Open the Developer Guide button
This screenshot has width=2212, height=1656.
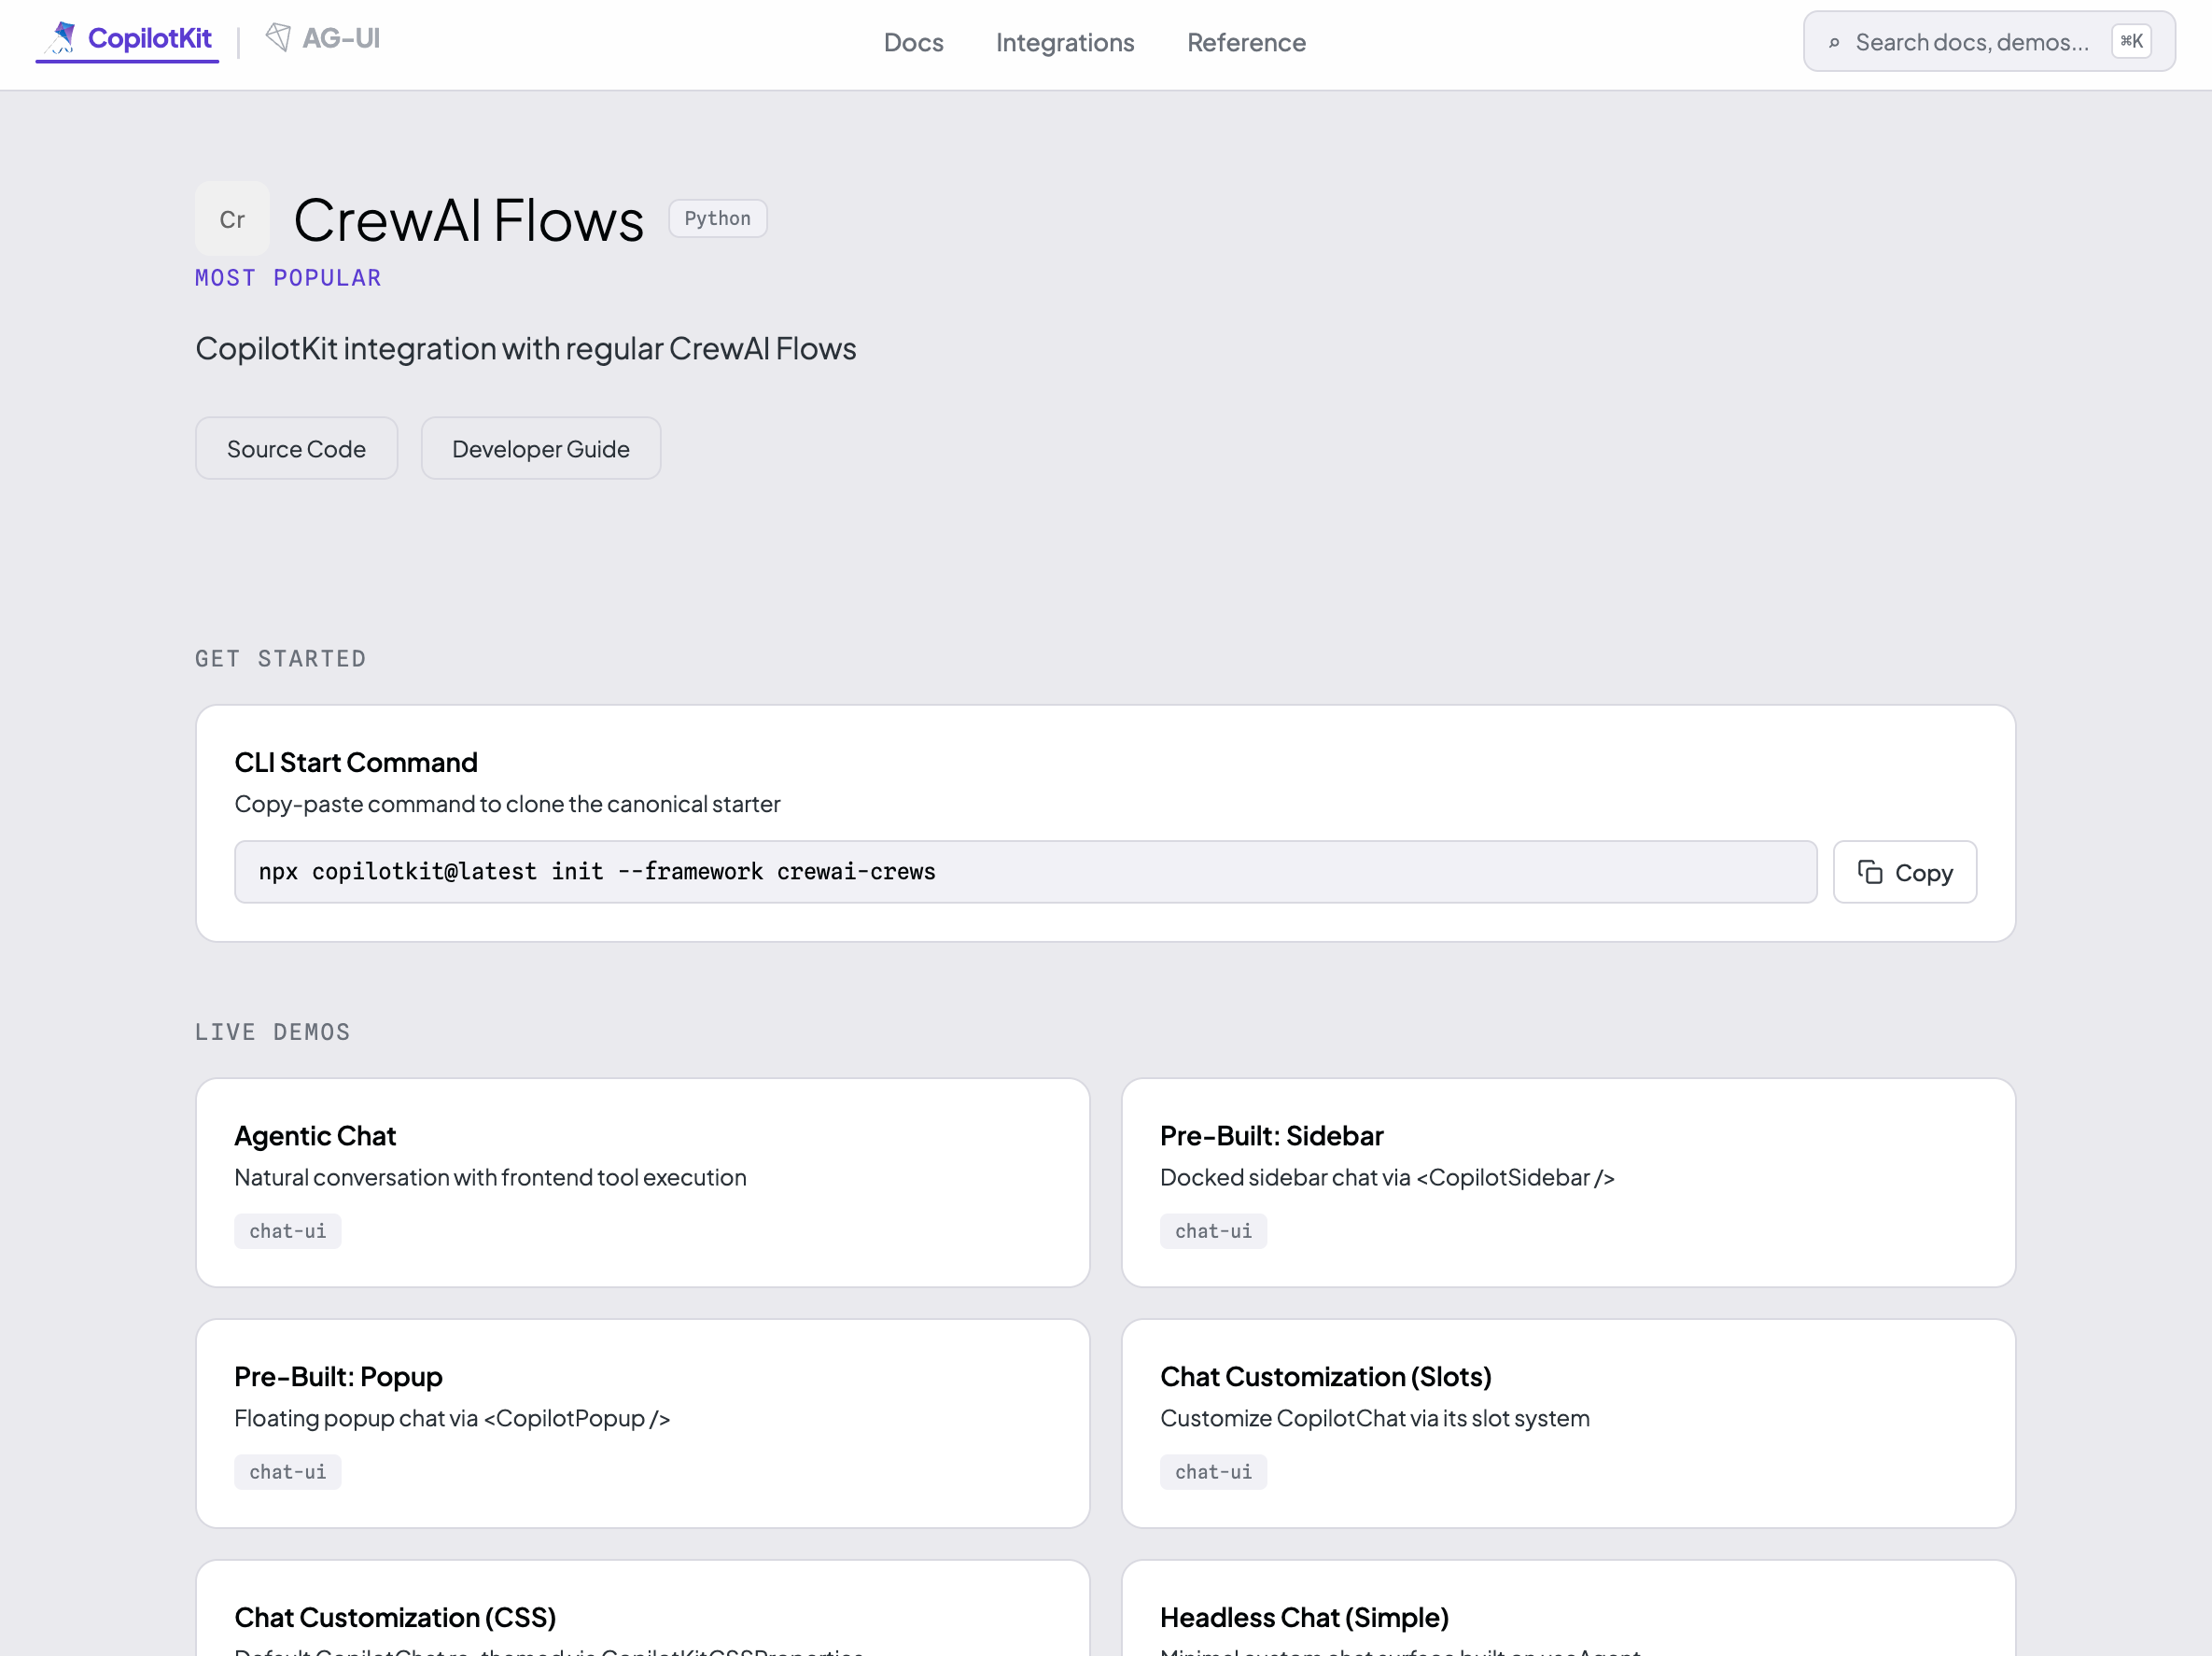click(x=541, y=449)
